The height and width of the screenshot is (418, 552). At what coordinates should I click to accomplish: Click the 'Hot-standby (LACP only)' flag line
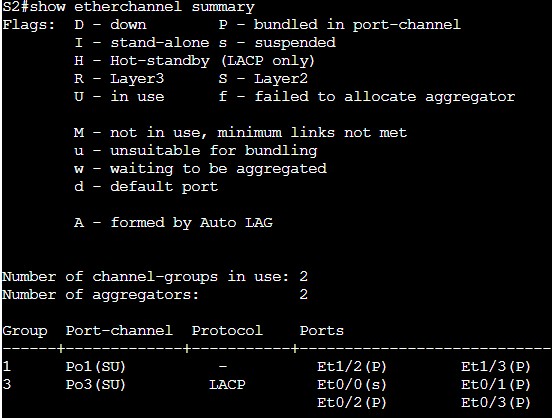click(x=194, y=61)
